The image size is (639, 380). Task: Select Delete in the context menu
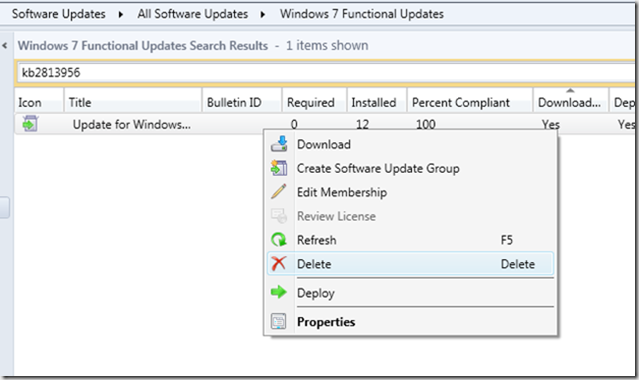(x=410, y=264)
